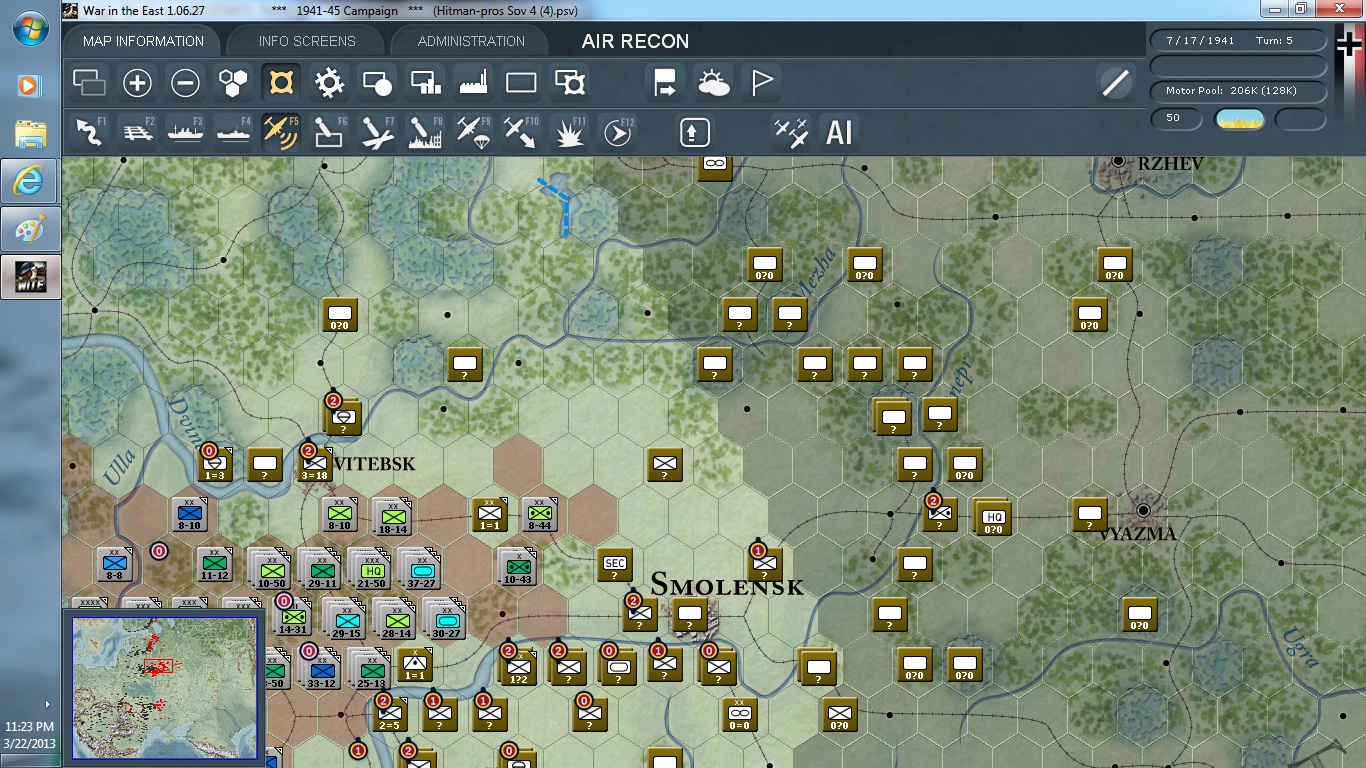The width and height of the screenshot is (1366, 768).
Task: Click the WITE game taskbar icon
Action: 30,276
